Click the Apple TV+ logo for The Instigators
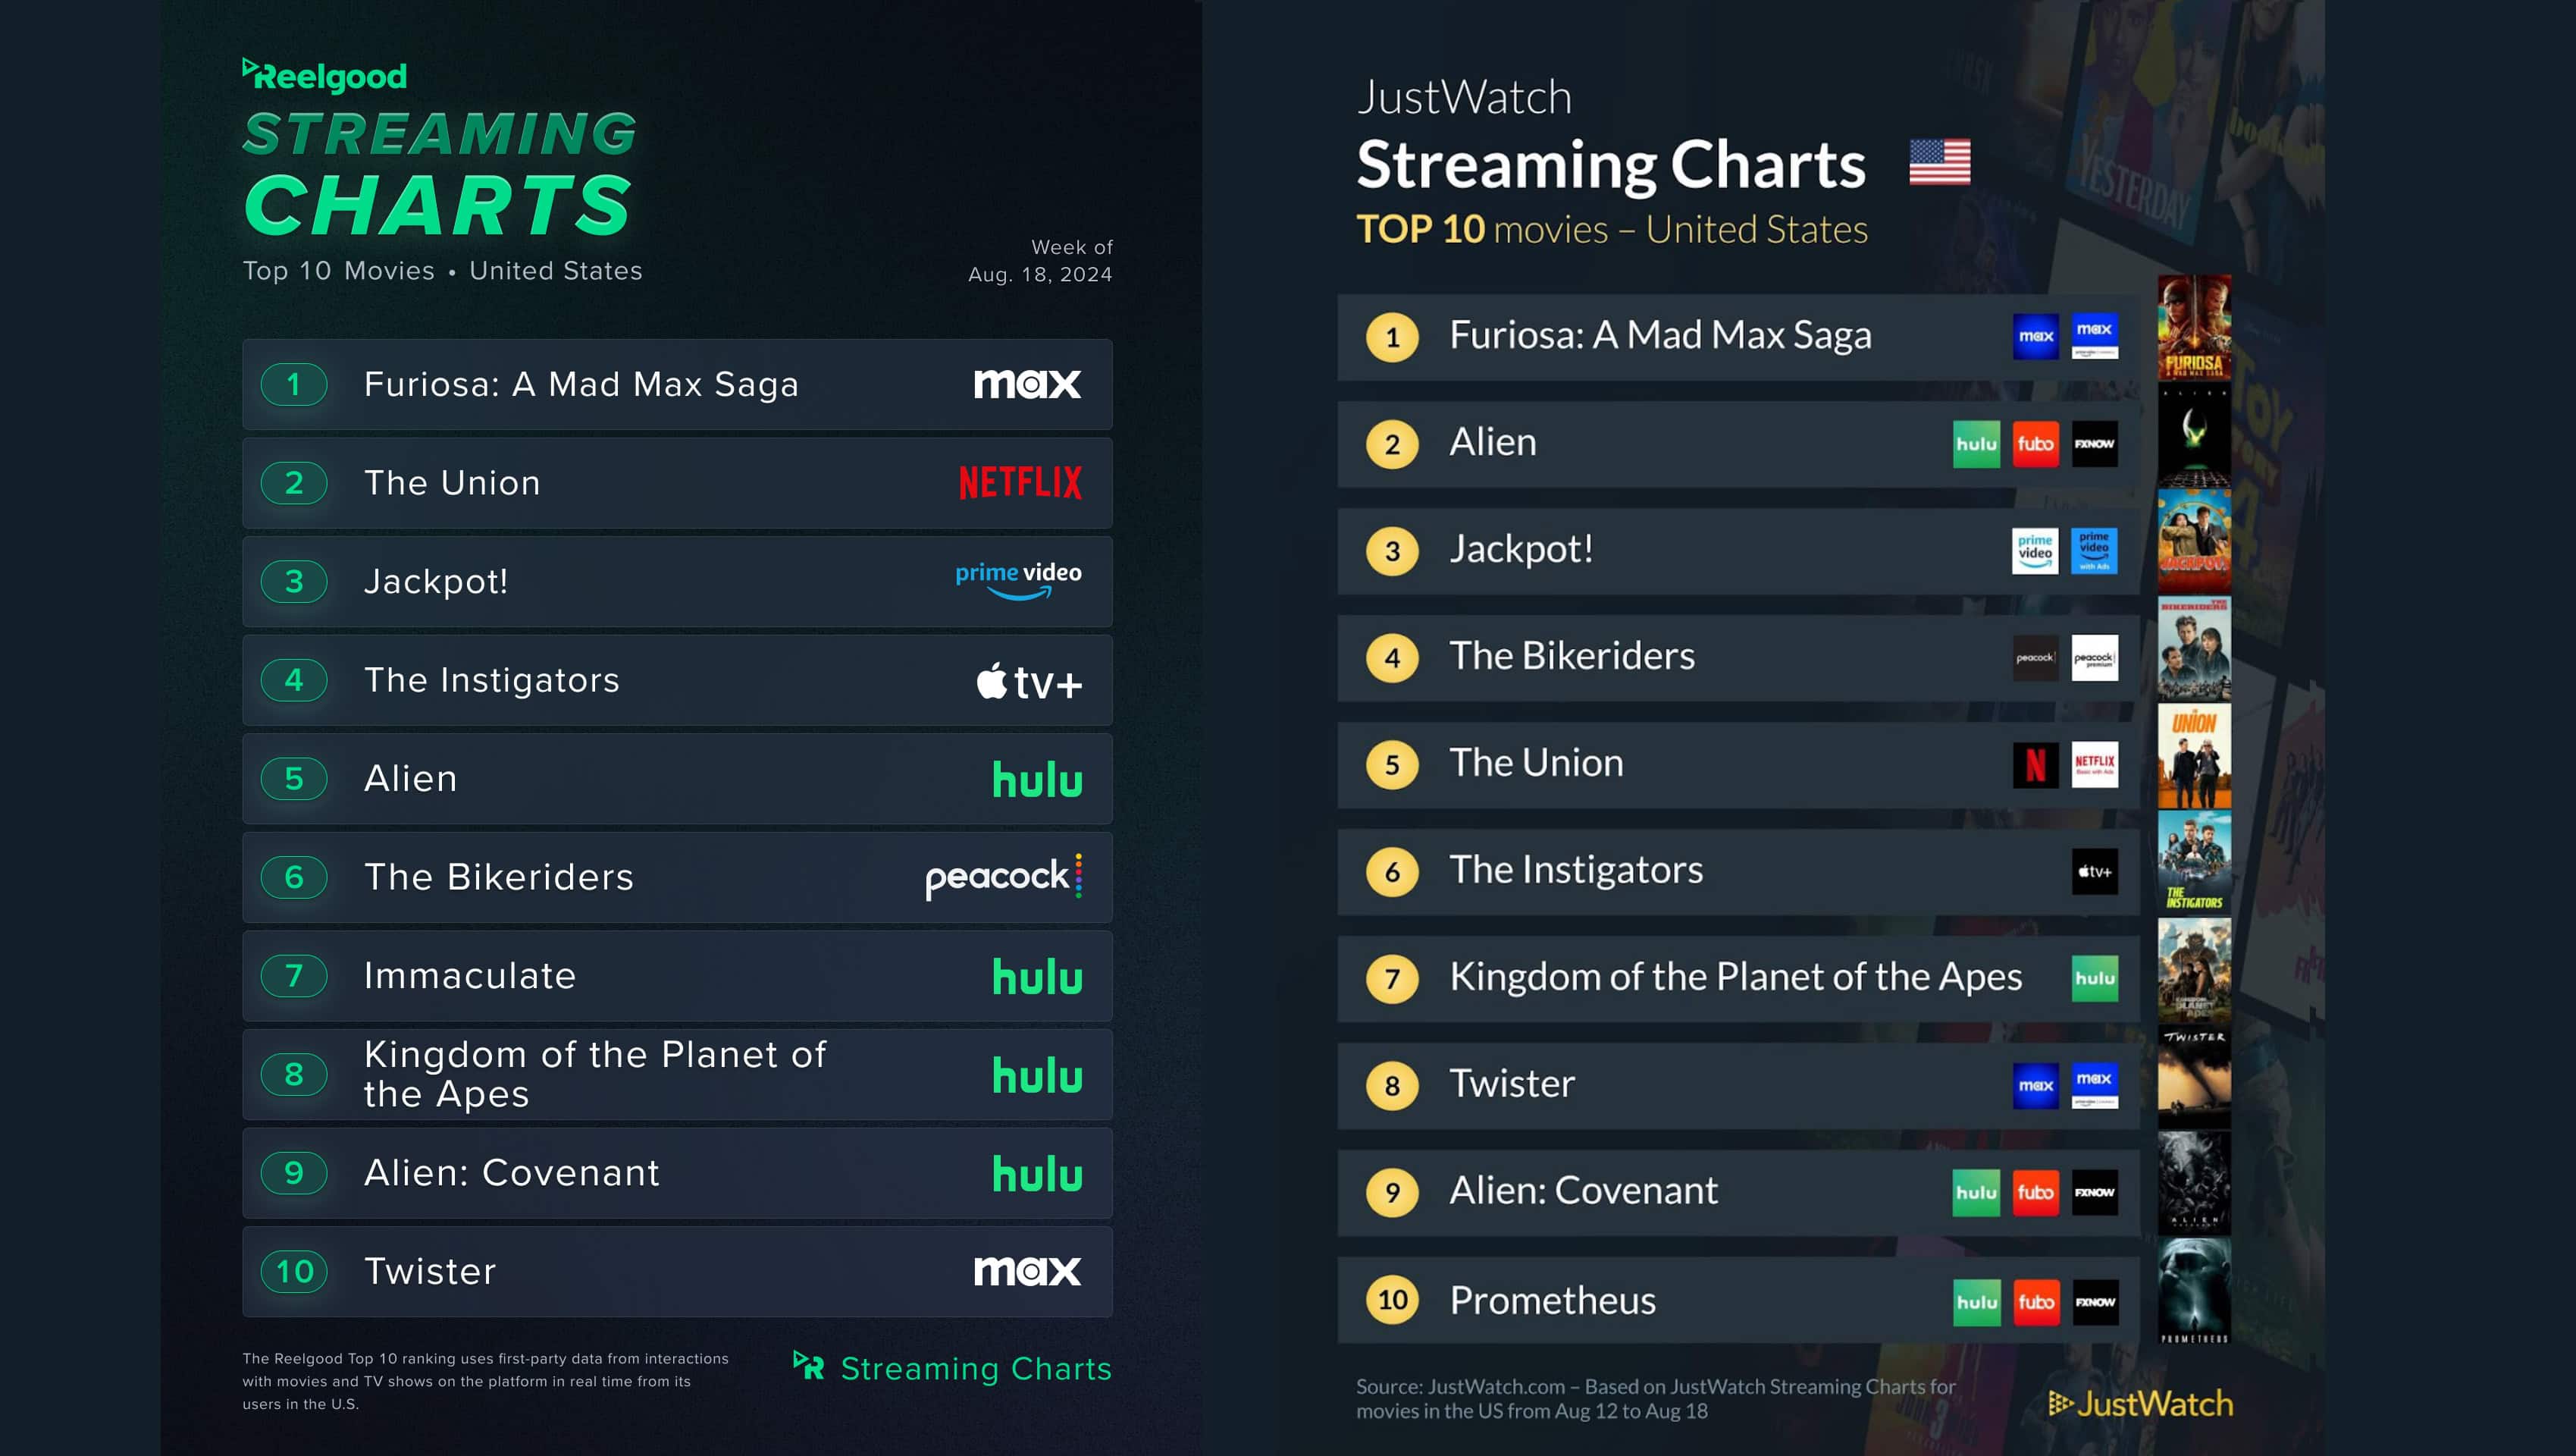Screen dimensions: 2576x1456 [1029, 681]
